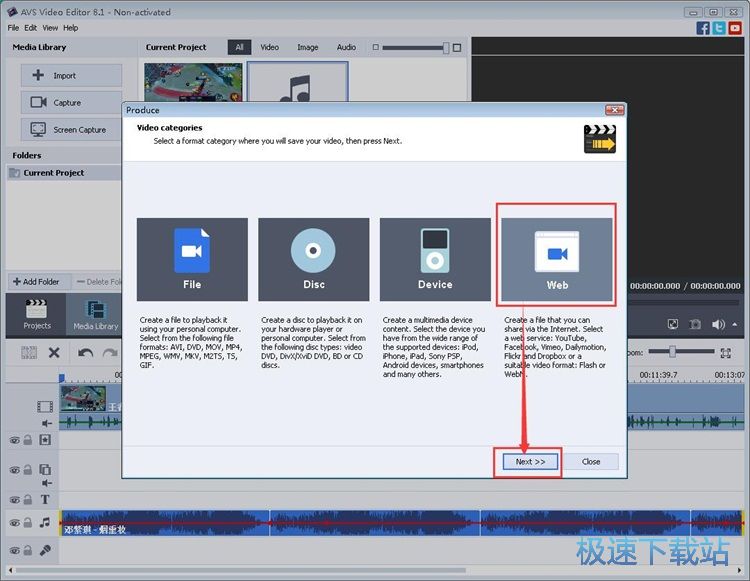This screenshot has width=750, height=581.
Task: Click the volume speaker icon
Action: [x=718, y=324]
